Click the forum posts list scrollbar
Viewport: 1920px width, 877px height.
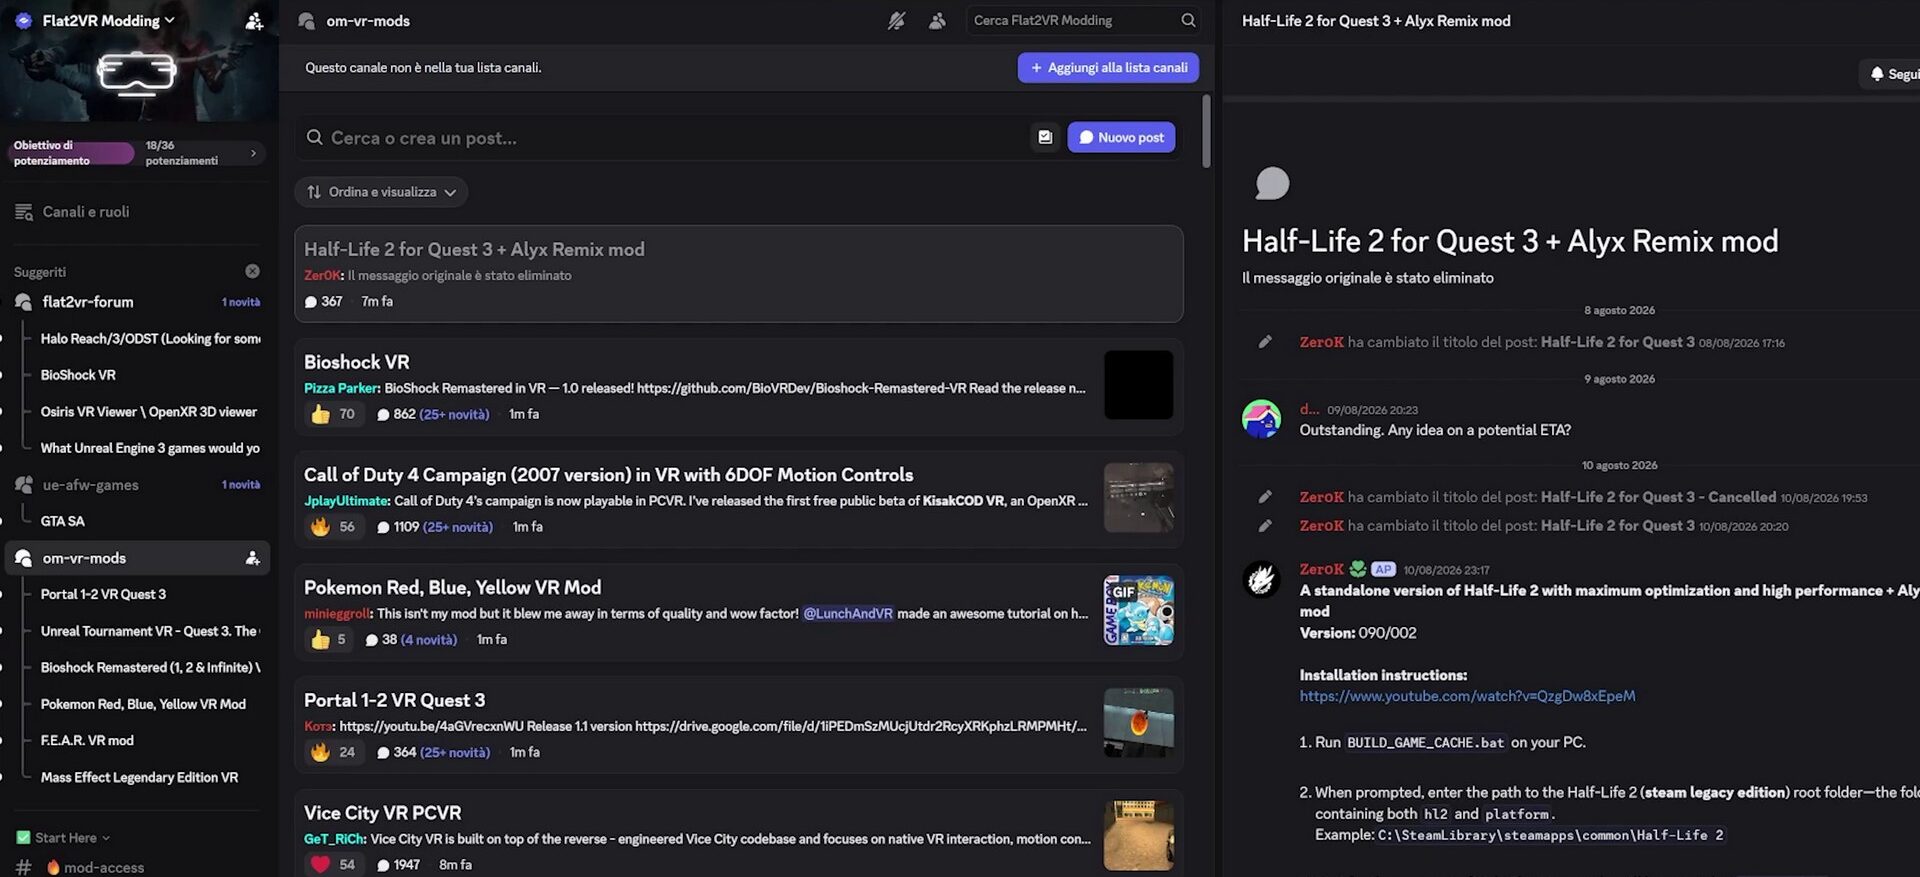click(1206, 132)
